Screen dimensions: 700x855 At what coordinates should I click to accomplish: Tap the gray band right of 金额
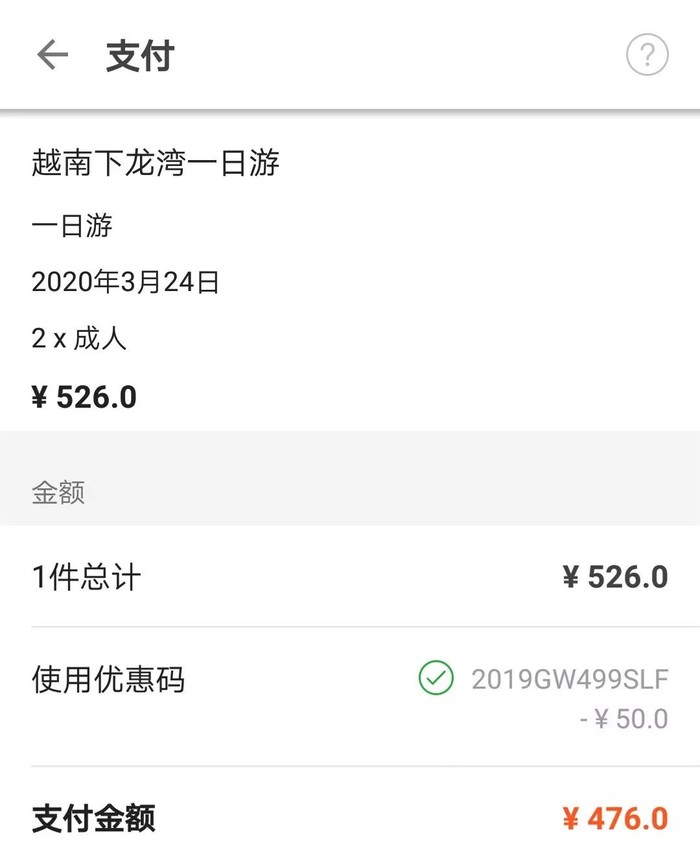[400, 492]
